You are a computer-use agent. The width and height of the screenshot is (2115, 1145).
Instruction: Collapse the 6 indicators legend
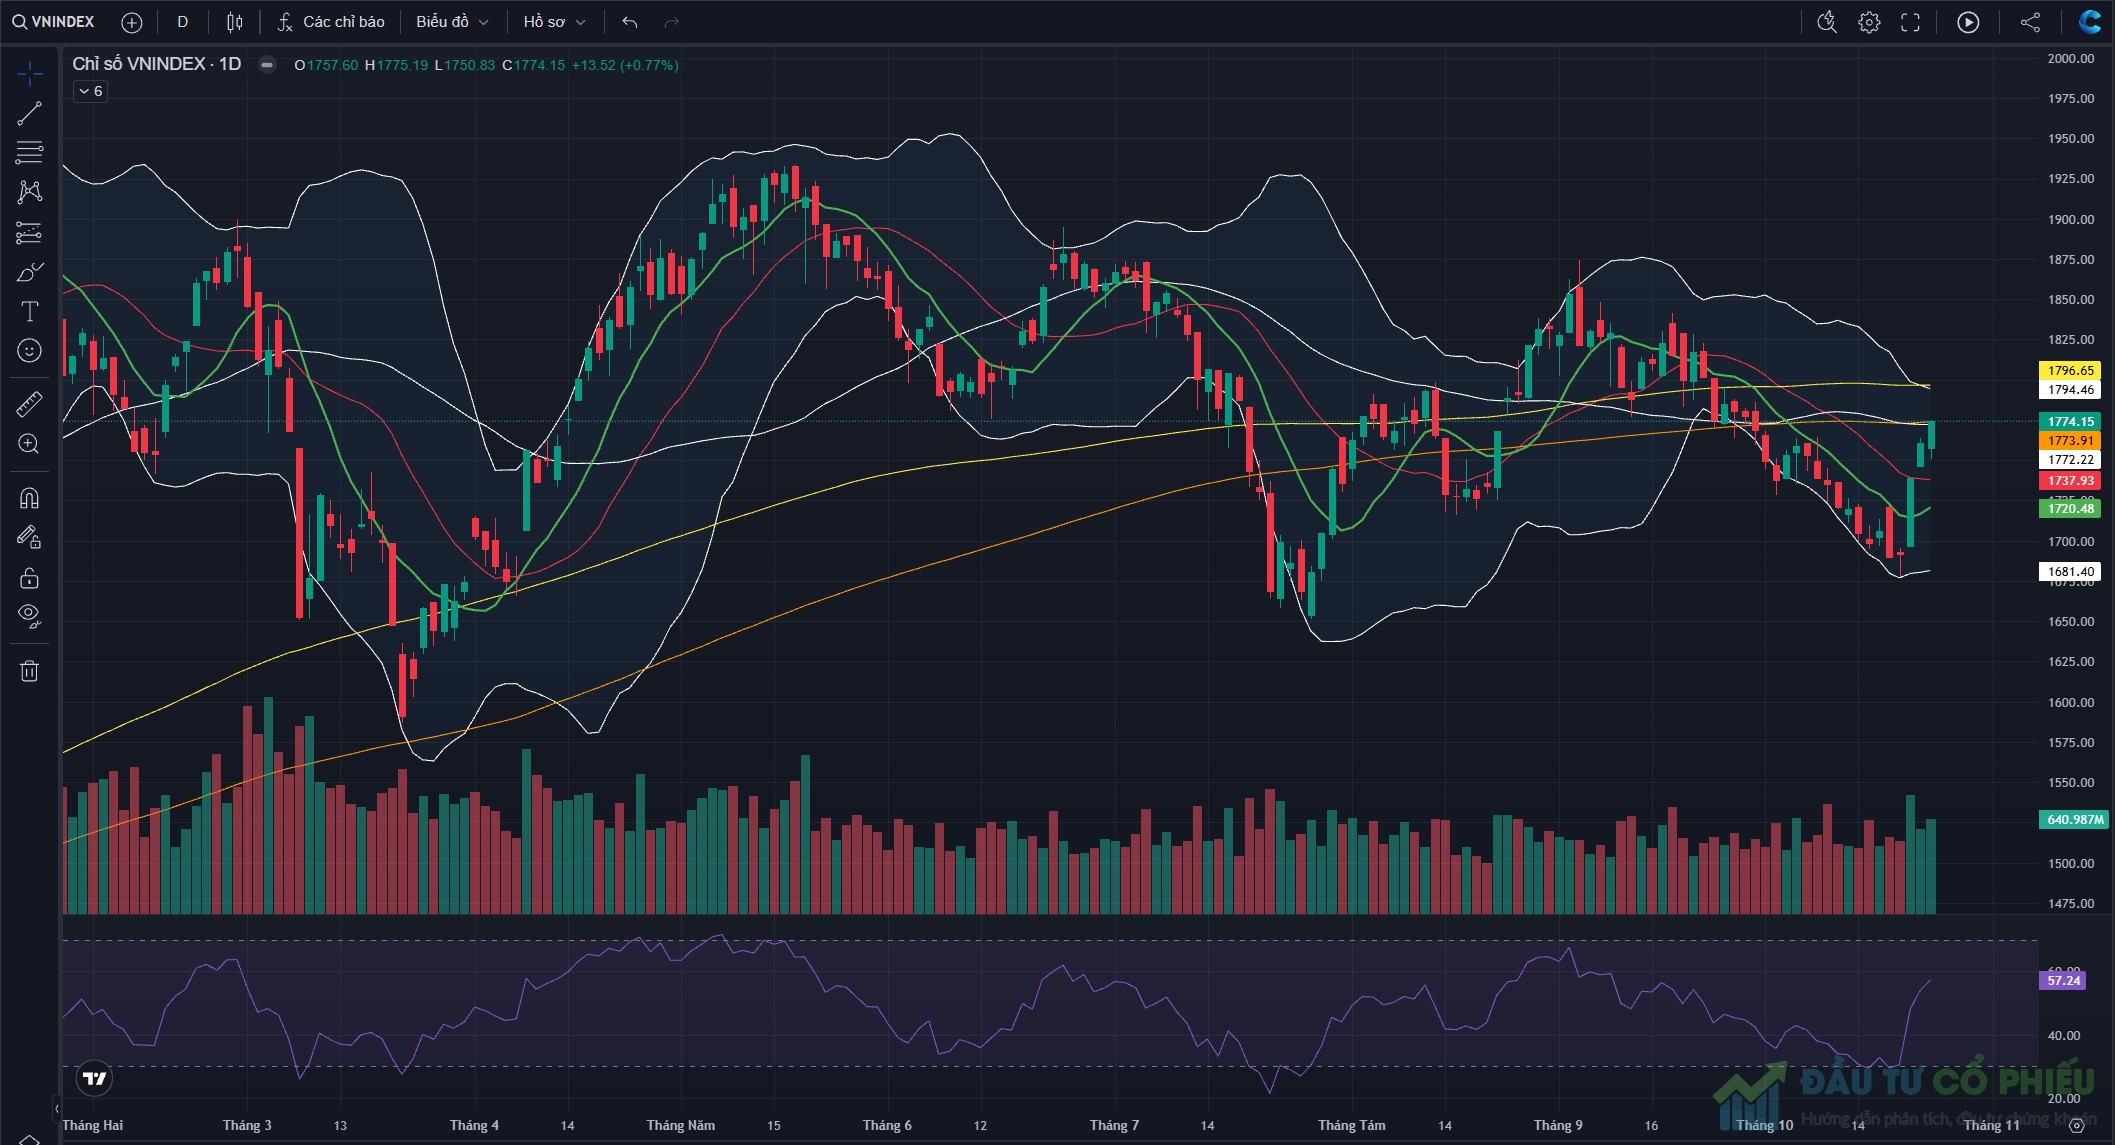click(90, 91)
